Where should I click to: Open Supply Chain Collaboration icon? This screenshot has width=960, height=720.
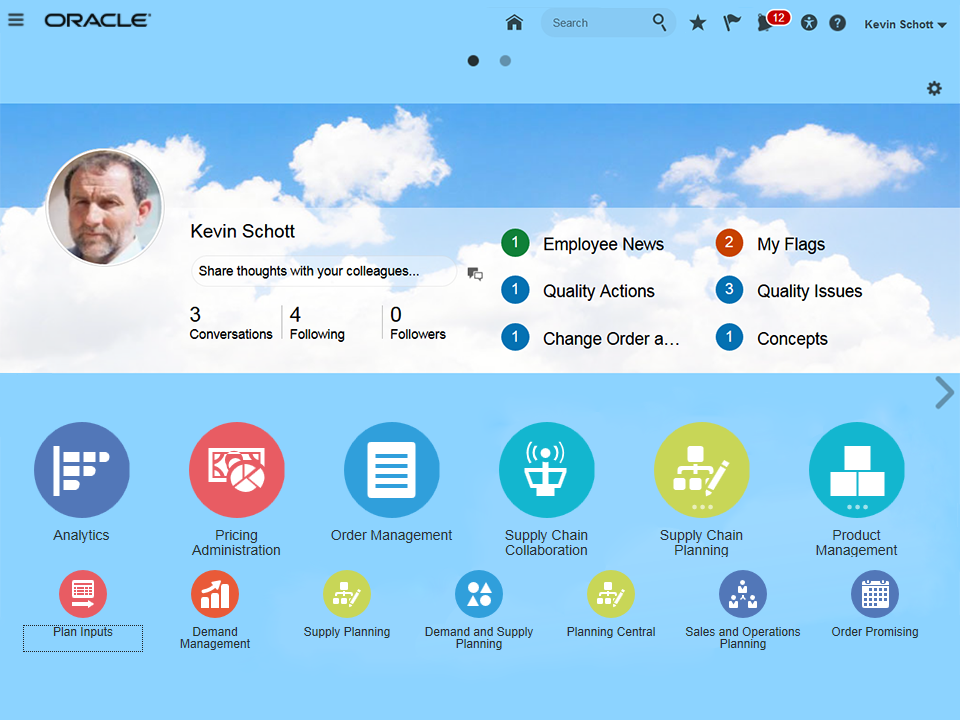coord(546,470)
